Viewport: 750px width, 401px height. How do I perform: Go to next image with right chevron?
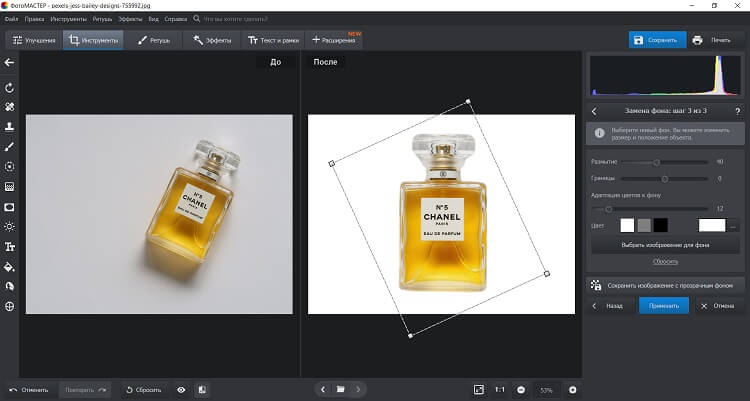pyautogui.click(x=358, y=389)
